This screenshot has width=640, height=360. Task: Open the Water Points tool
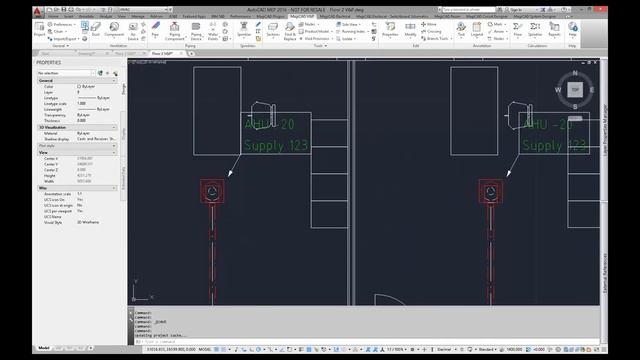(213, 31)
